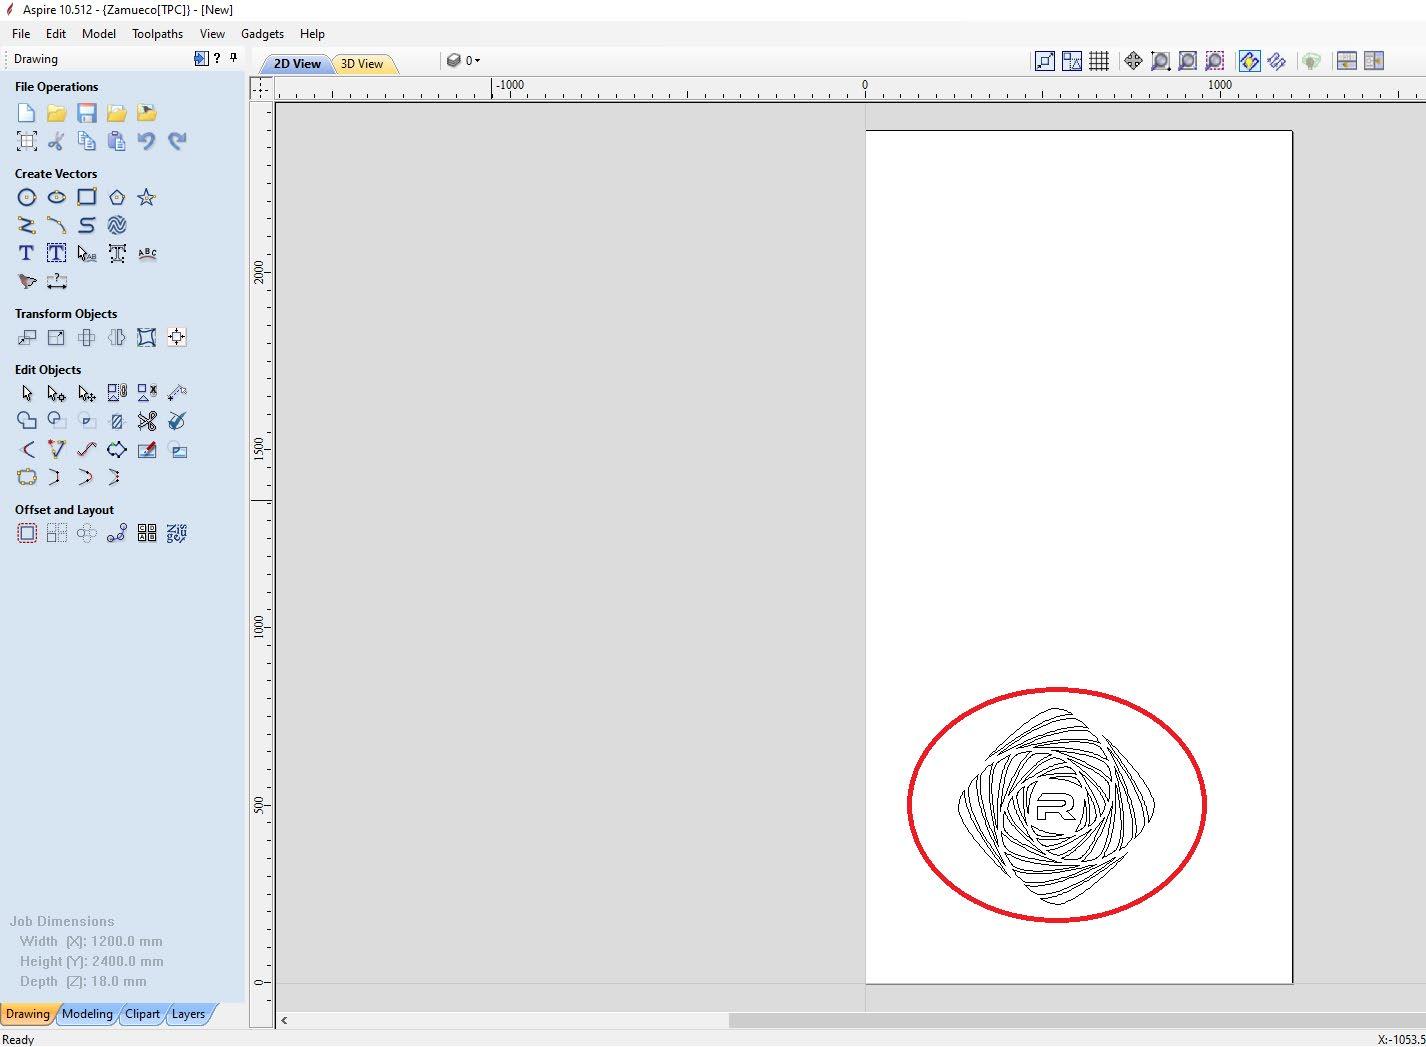Select the Draw Arc tool
Viewport: 1426px width, 1047px height.
coord(57,225)
